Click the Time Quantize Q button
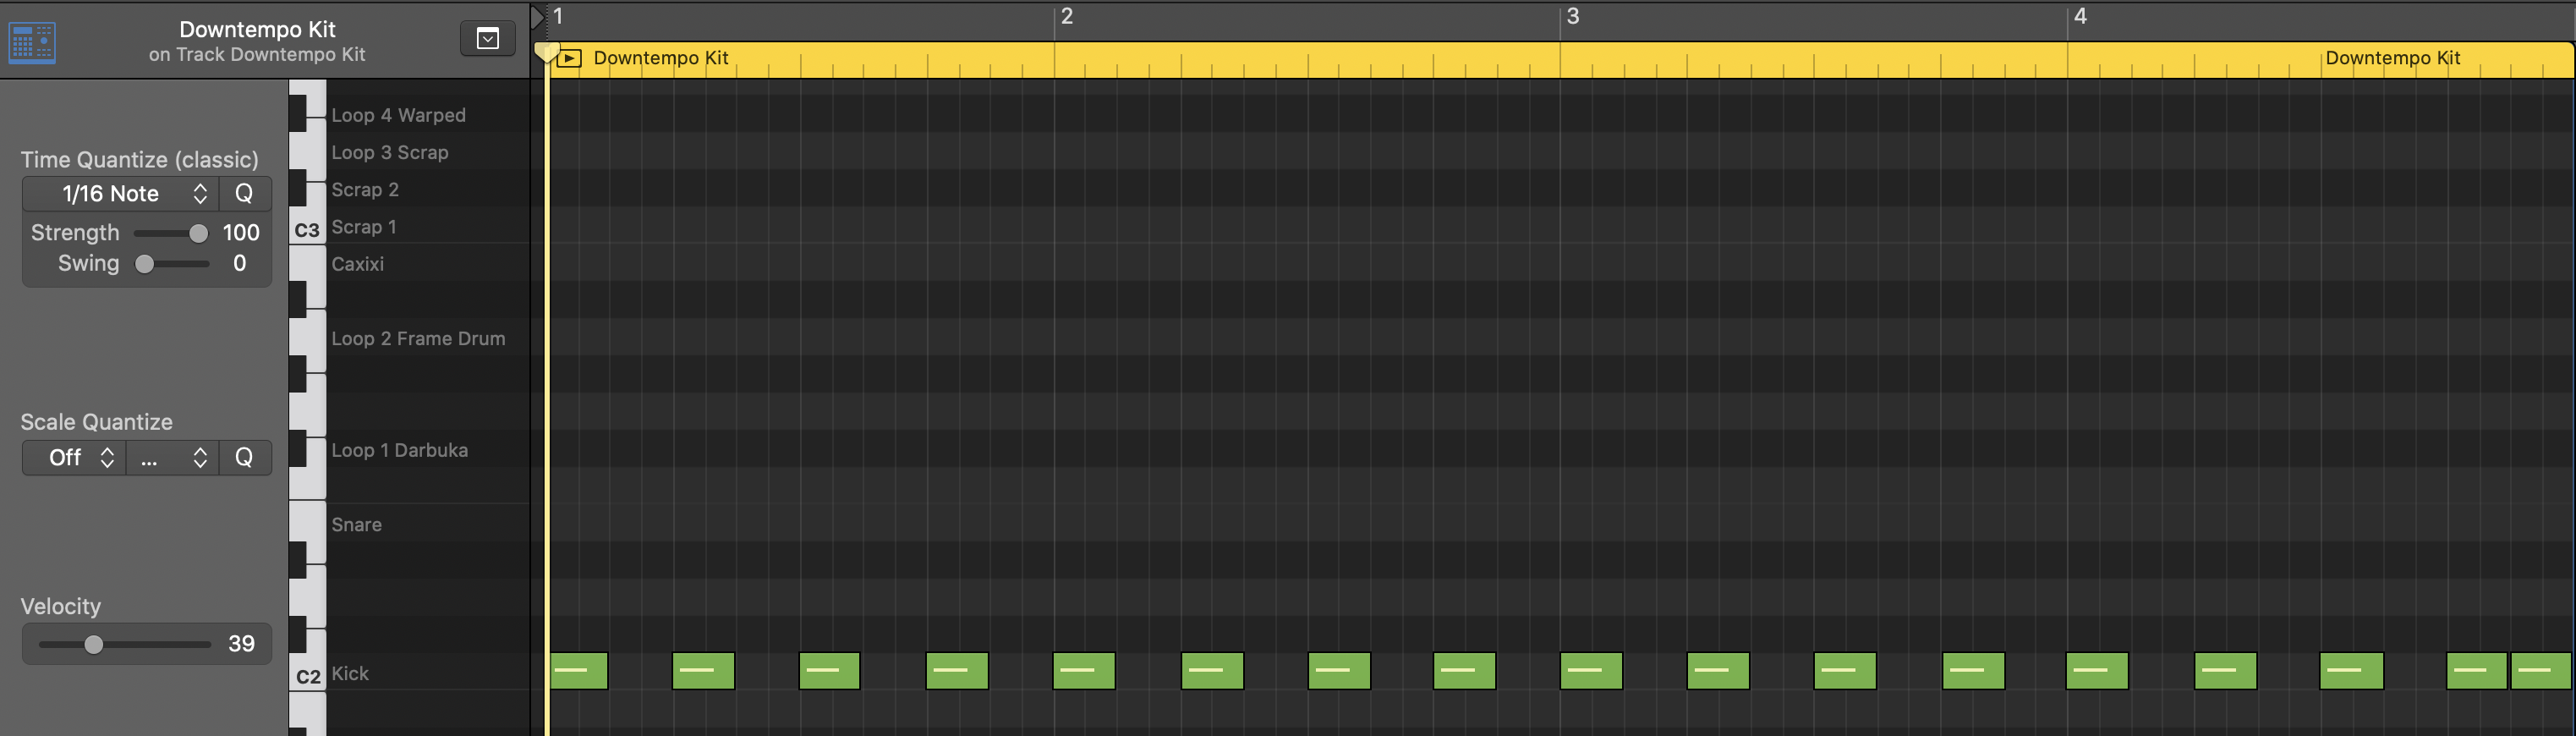This screenshot has width=2576, height=736. [244, 193]
